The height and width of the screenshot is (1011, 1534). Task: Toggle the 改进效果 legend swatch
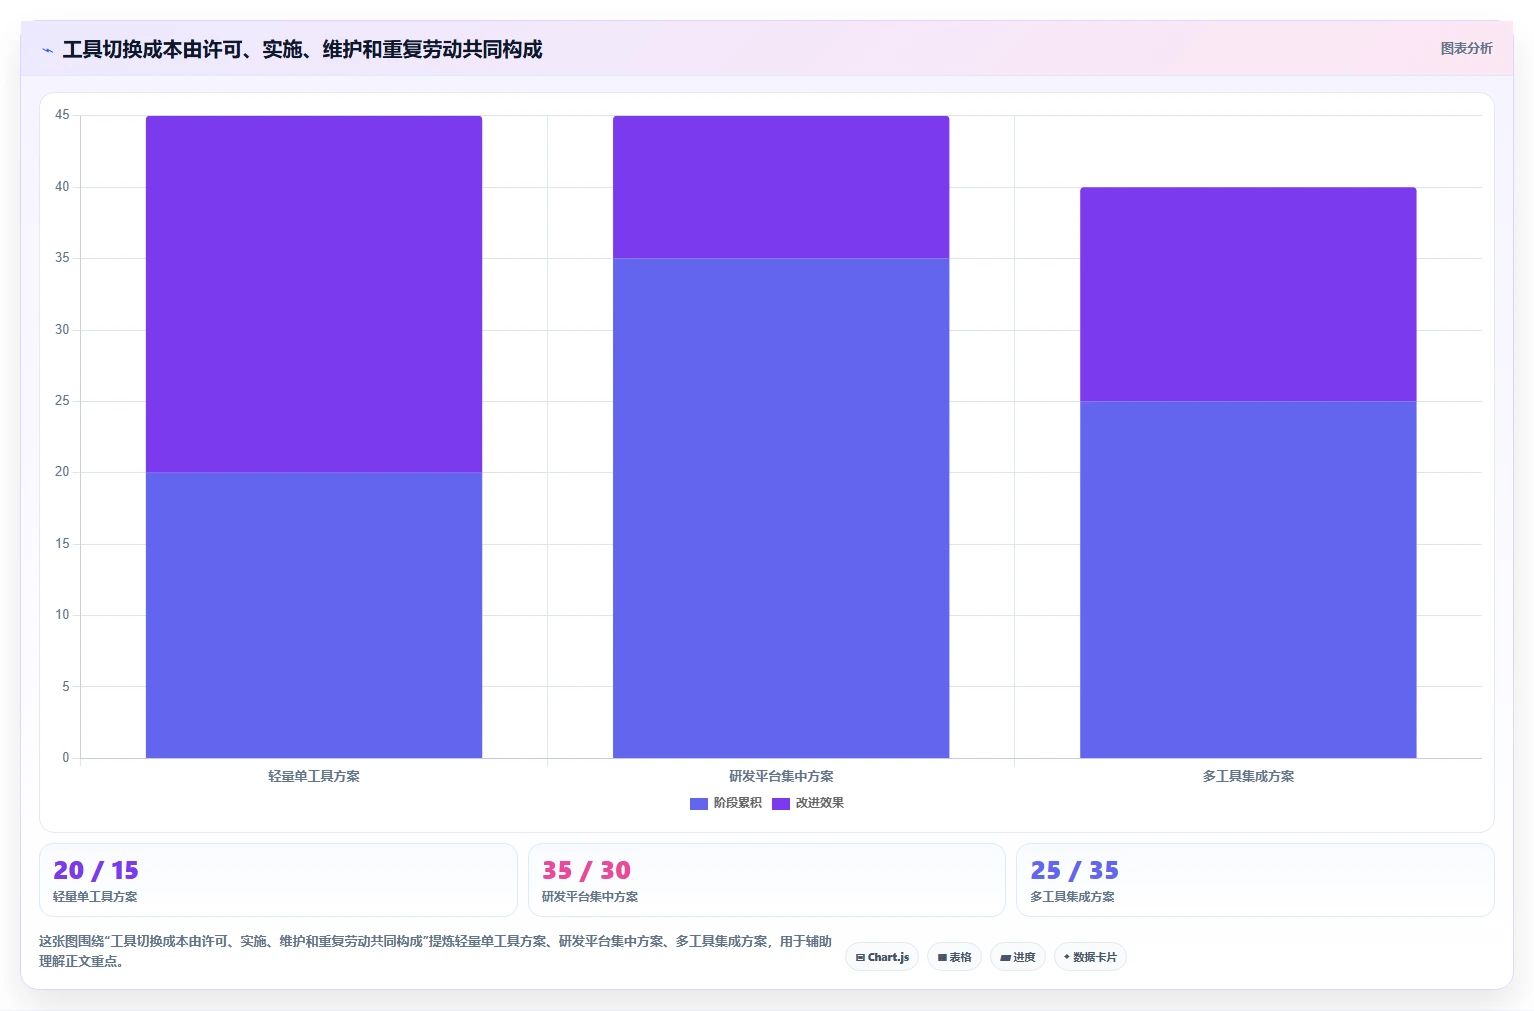[x=781, y=803]
